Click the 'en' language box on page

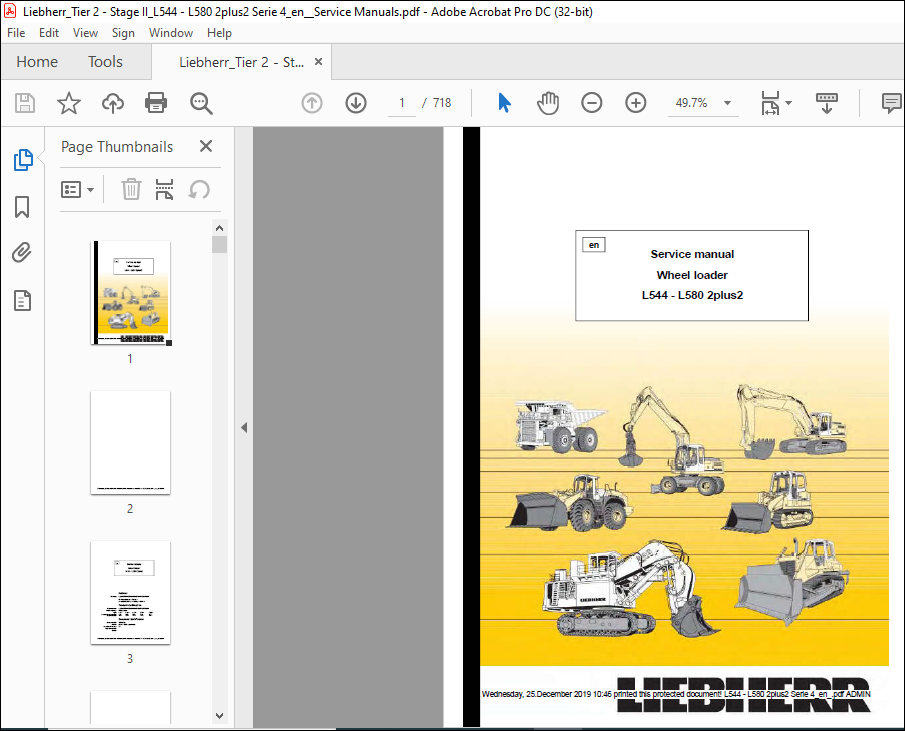pyautogui.click(x=594, y=245)
